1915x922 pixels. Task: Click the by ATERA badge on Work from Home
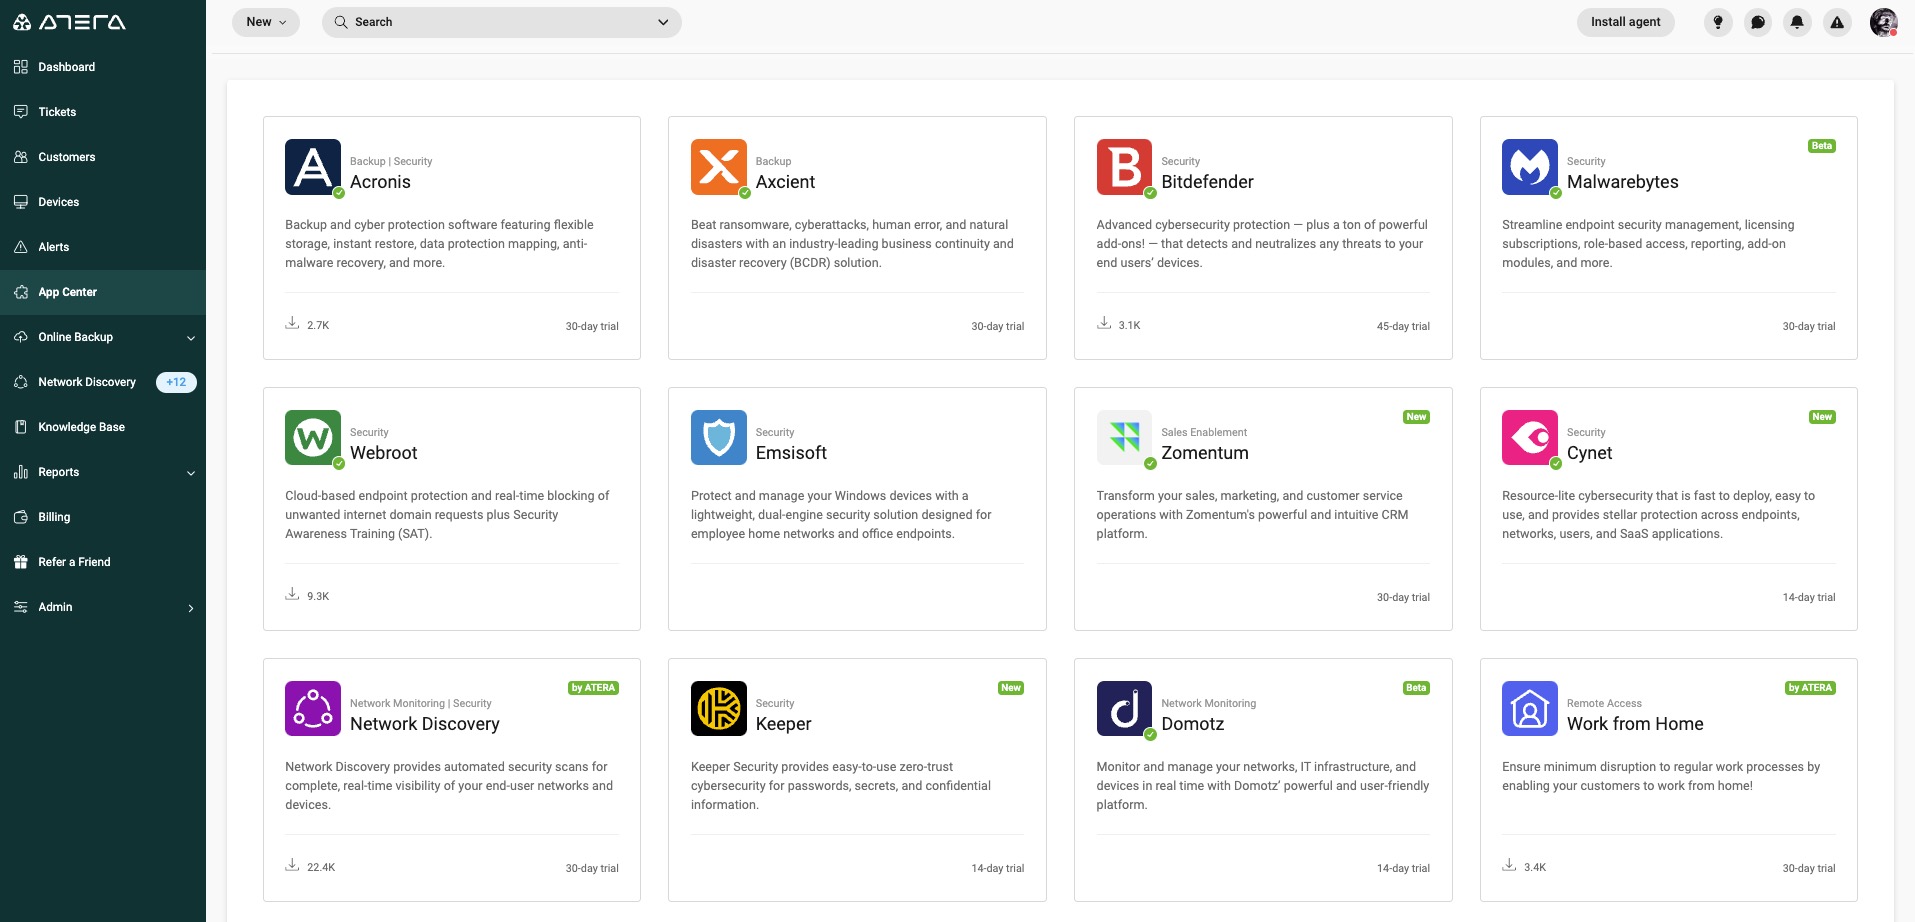click(x=1810, y=688)
